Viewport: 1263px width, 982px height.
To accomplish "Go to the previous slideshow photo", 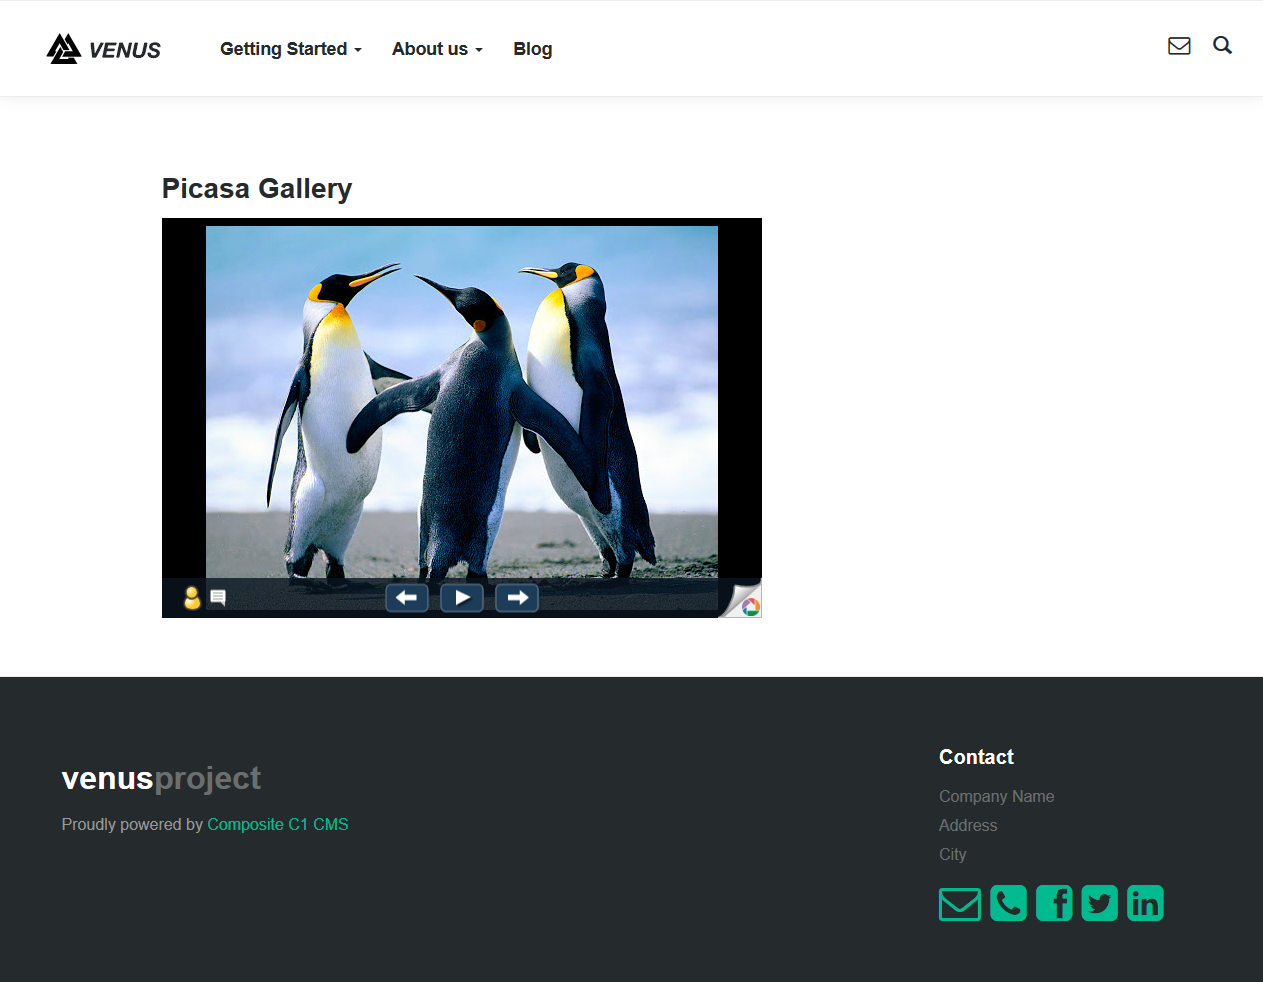I will (407, 598).
